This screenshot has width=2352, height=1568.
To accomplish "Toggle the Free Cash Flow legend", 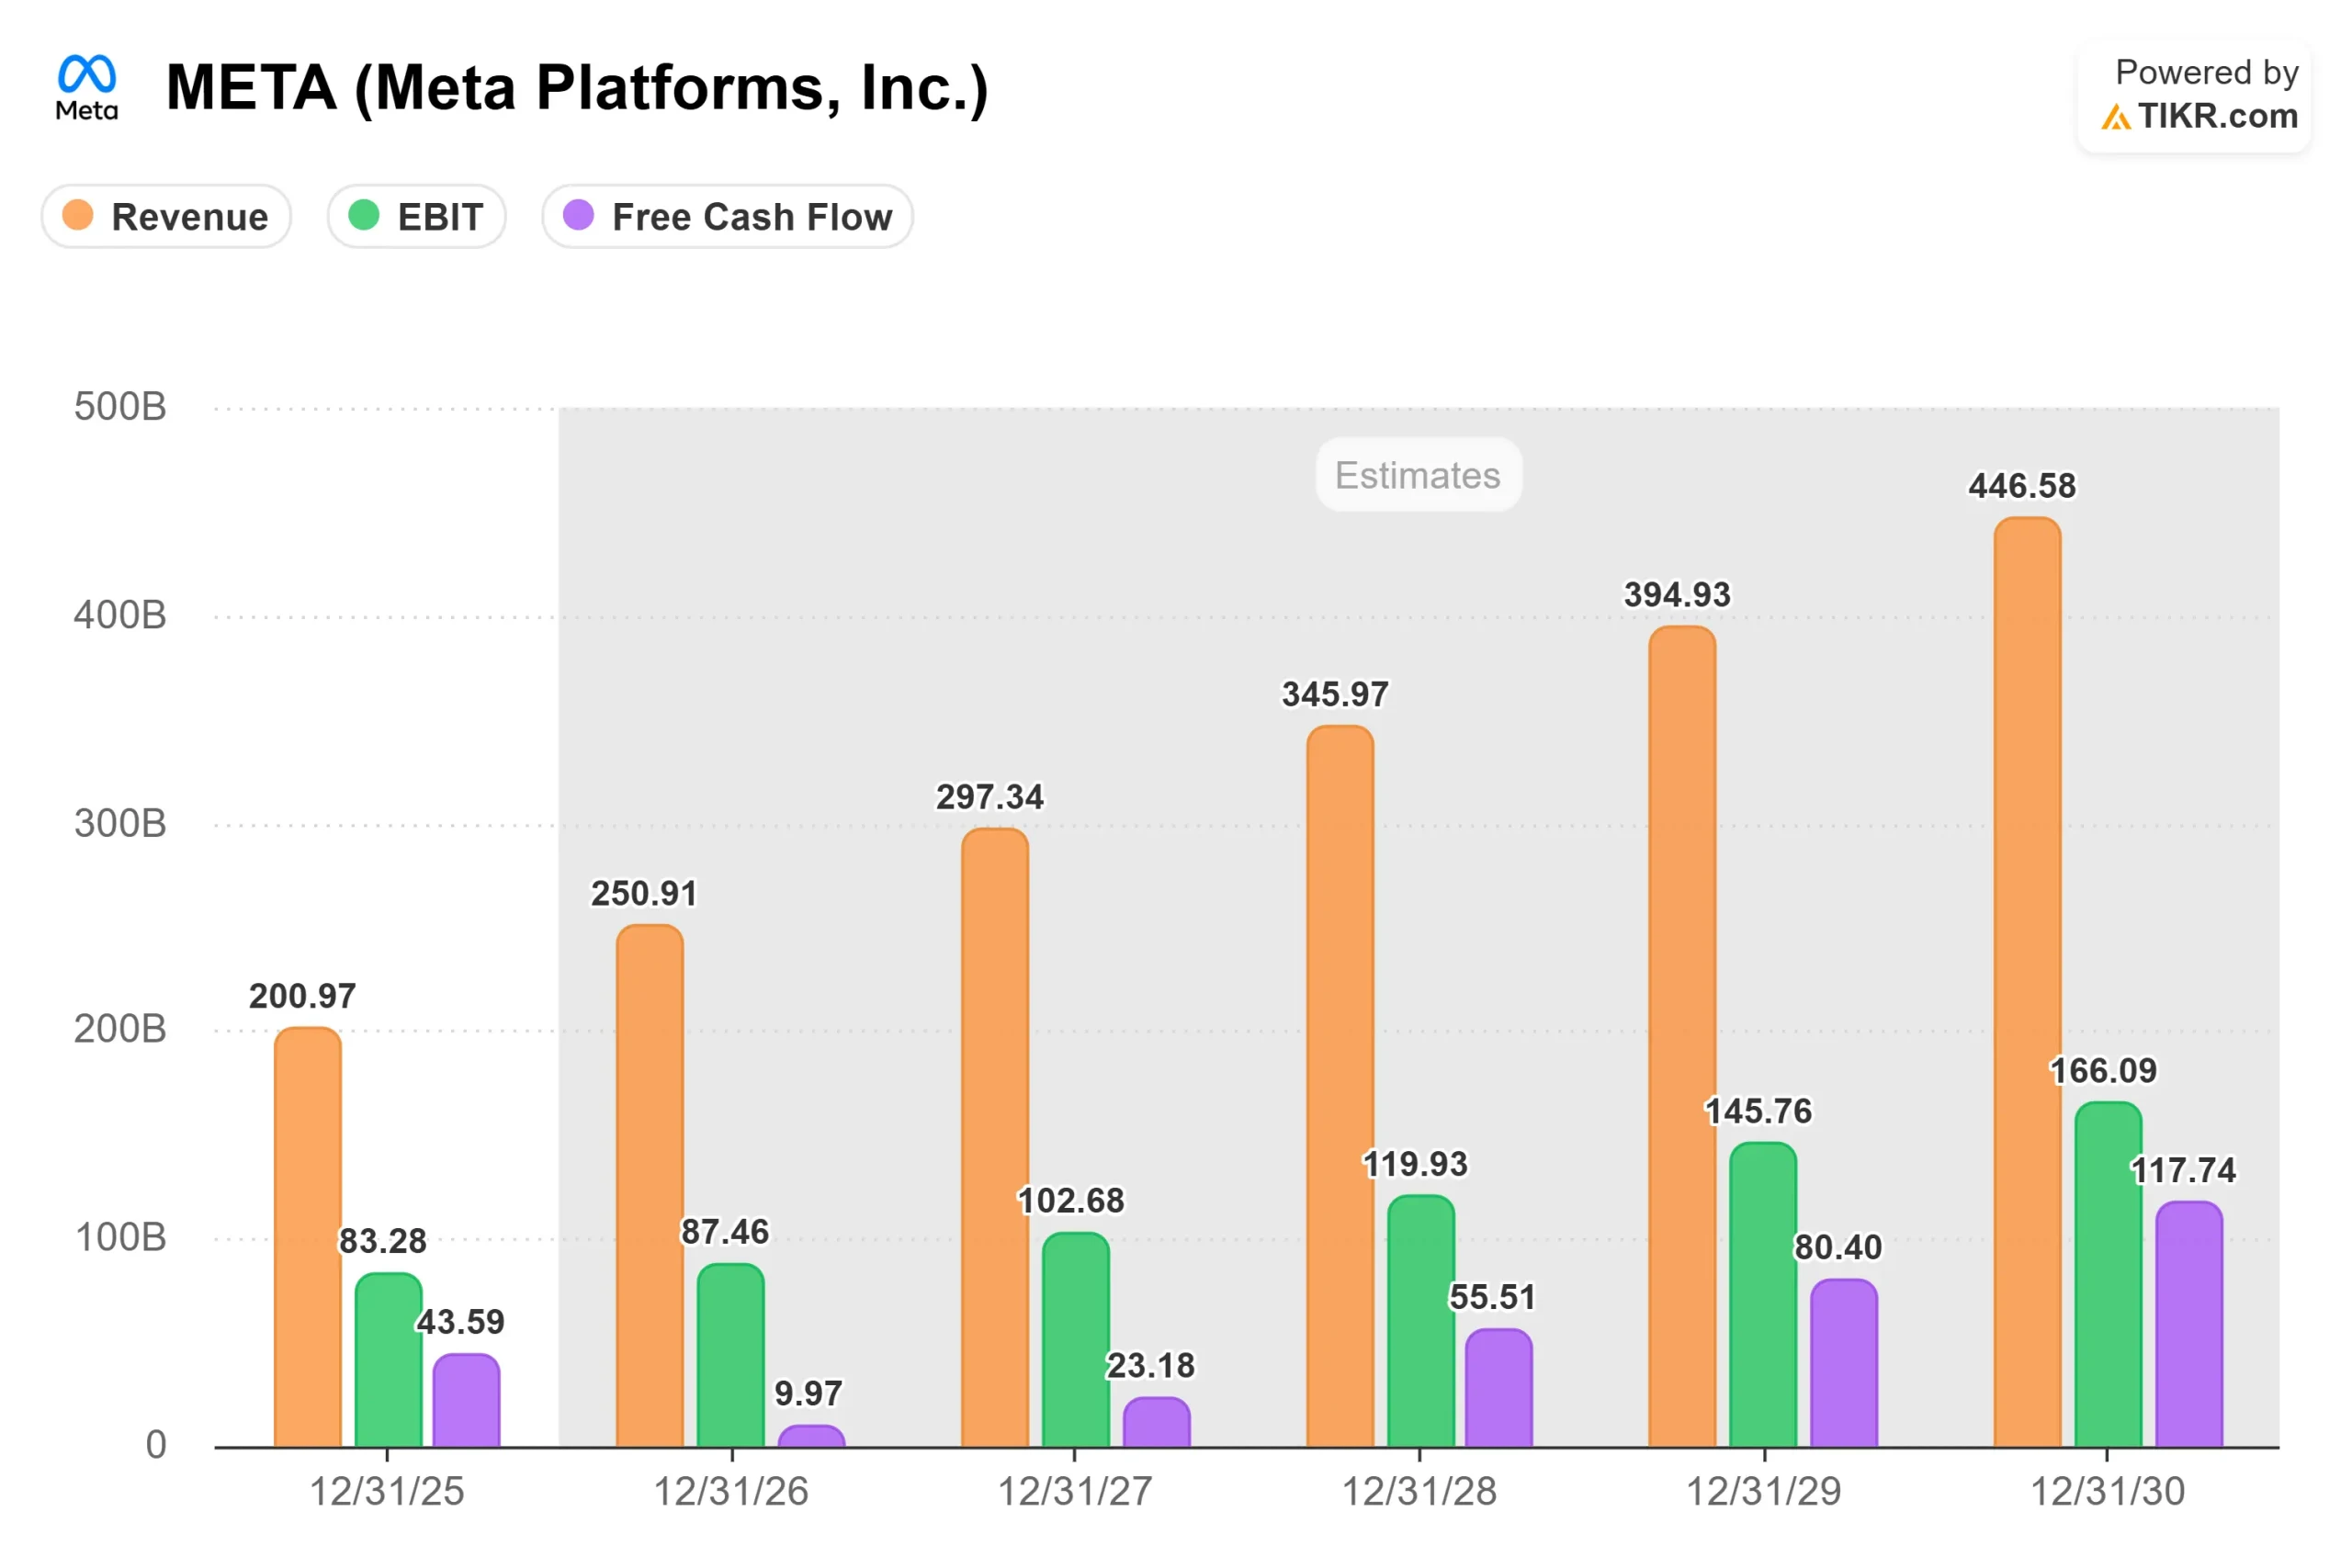I will pyautogui.click(x=728, y=217).
